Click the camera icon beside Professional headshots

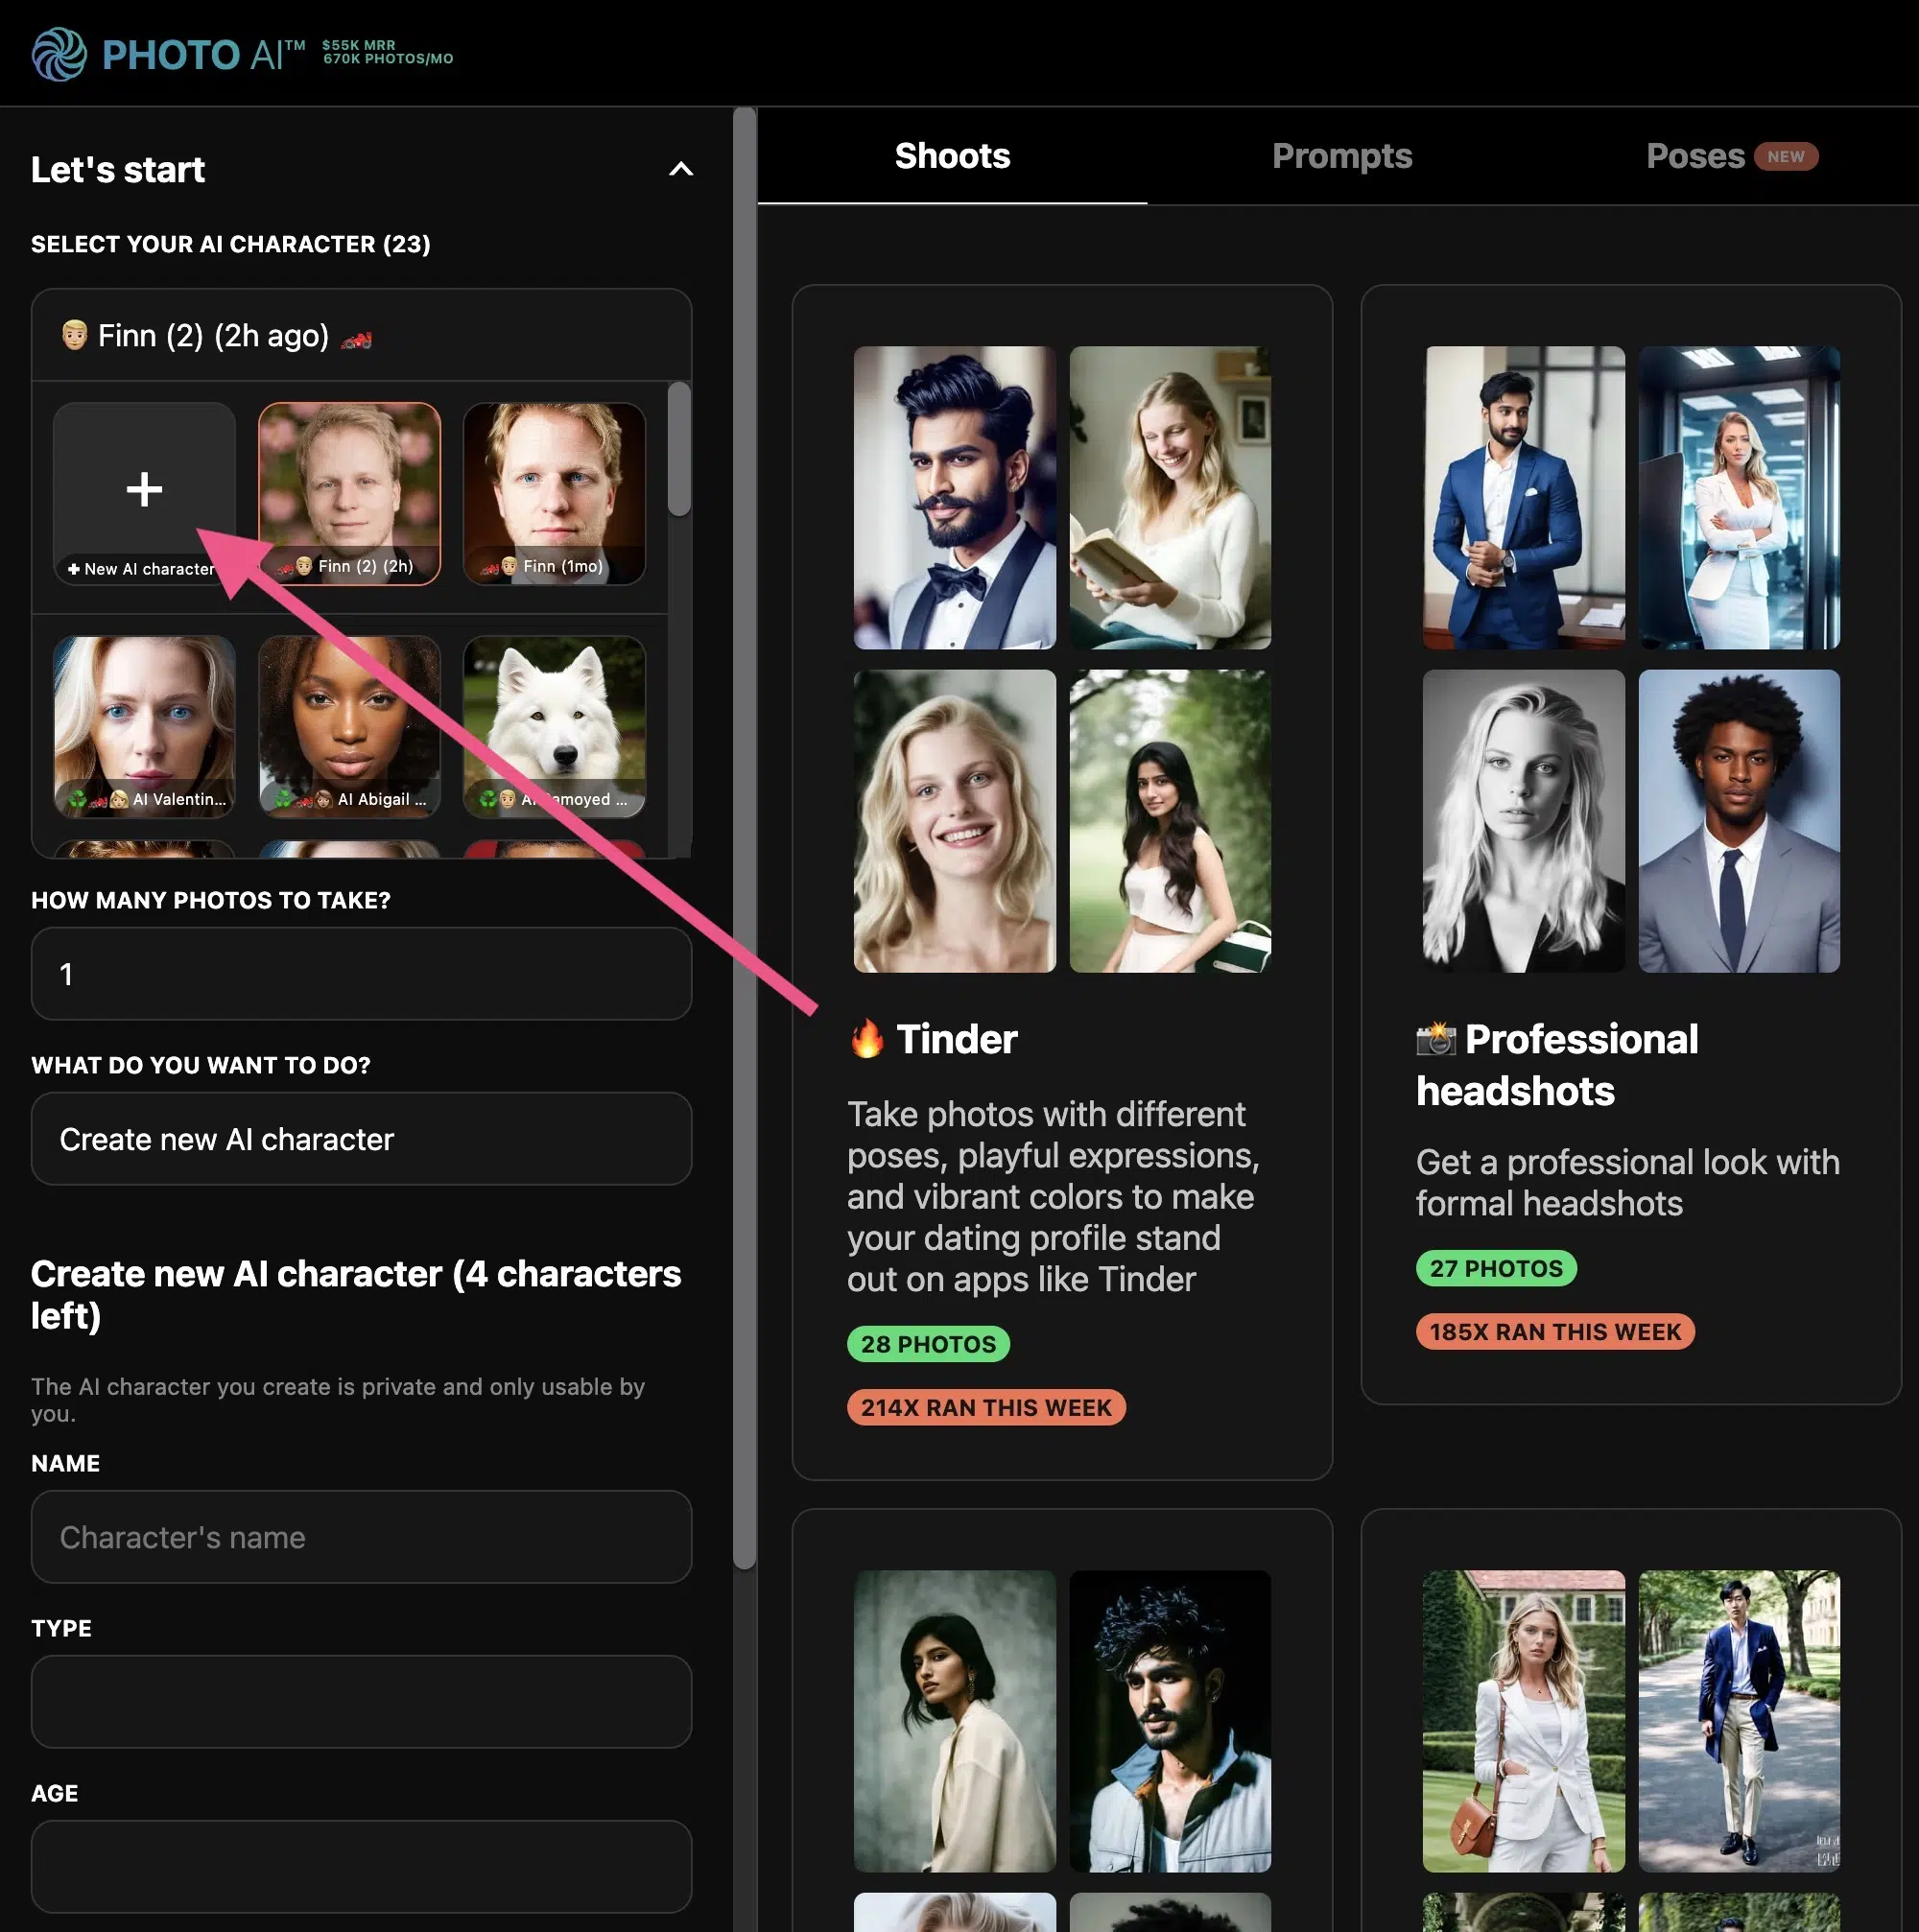point(1437,1040)
